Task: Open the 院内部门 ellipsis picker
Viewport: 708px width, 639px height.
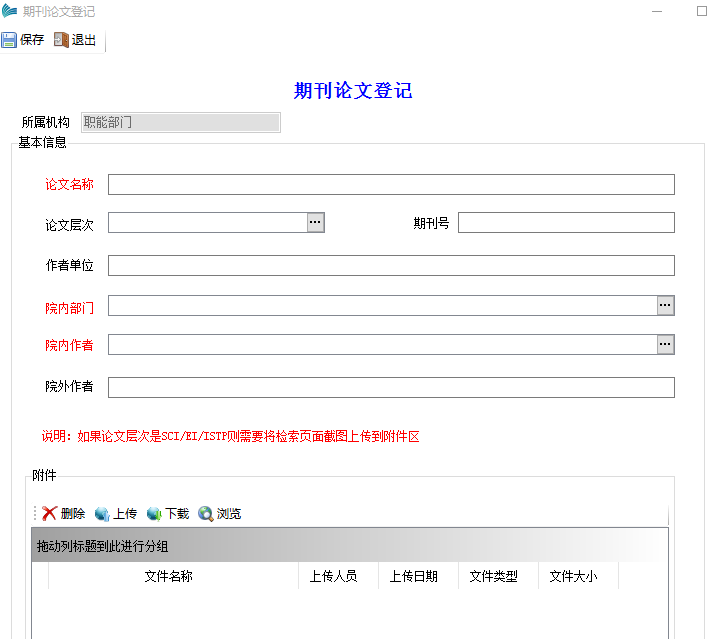Action: pos(665,306)
